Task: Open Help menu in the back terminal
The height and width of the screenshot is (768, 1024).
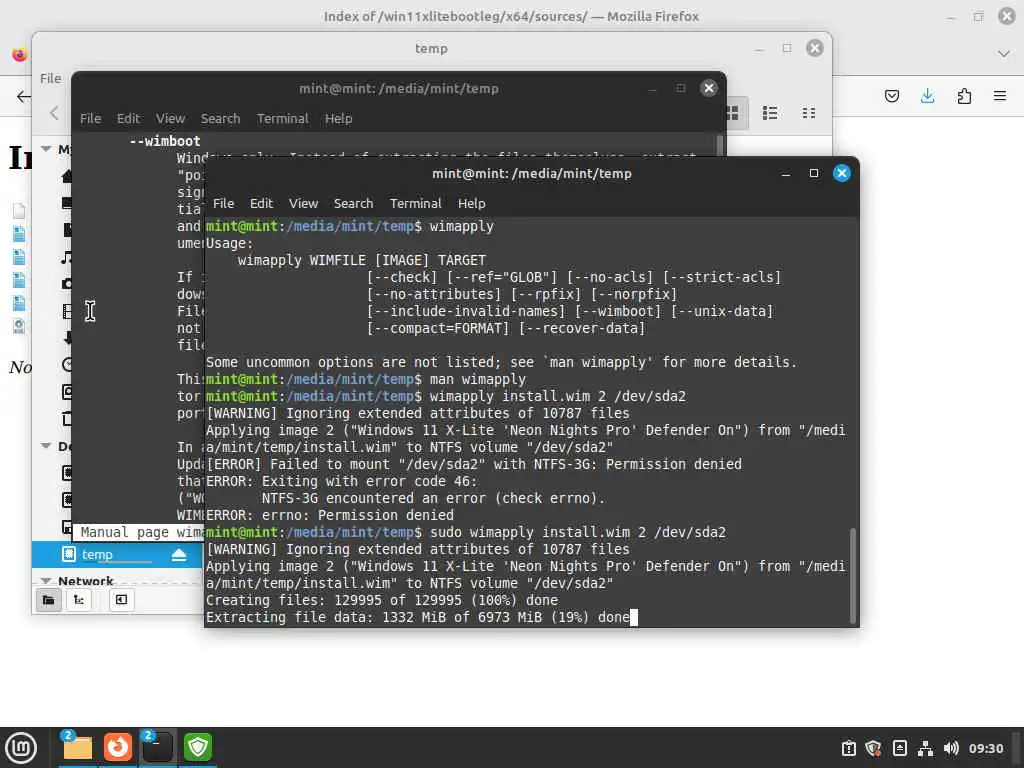Action: (338, 118)
